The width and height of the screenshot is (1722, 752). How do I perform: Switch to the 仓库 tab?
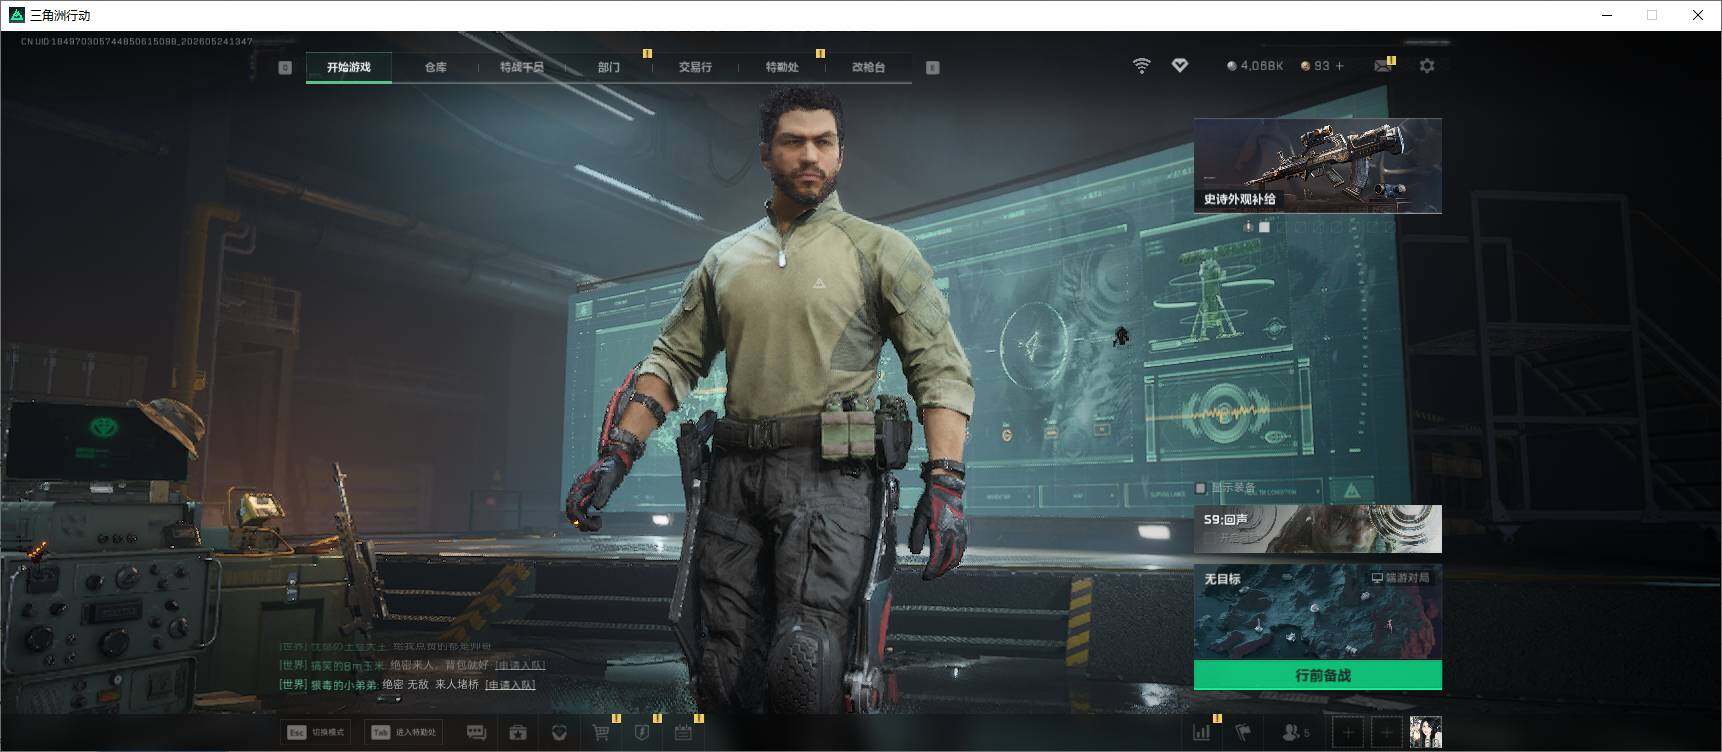pyautogui.click(x=436, y=67)
